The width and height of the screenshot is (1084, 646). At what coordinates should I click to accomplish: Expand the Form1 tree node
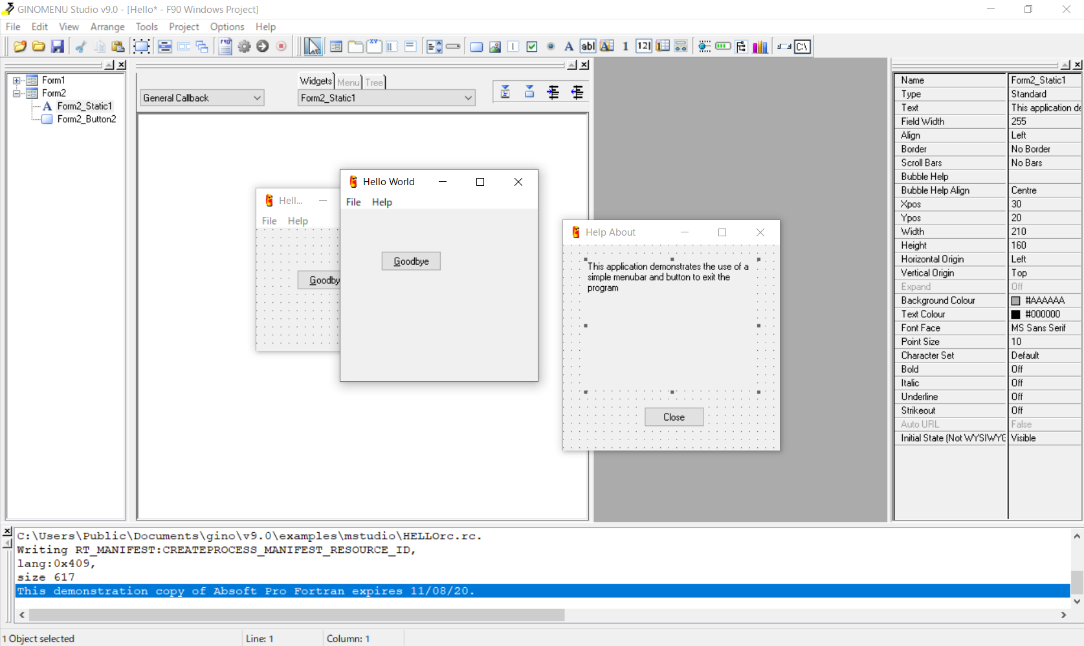pos(17,80)
